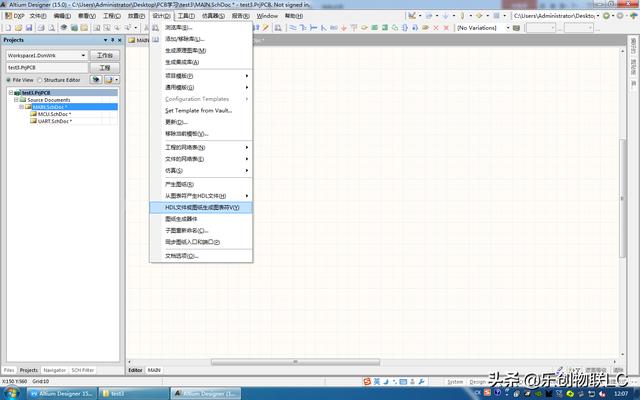Expand 从图表符产生HDL文件 submenu

coord(201,196)
